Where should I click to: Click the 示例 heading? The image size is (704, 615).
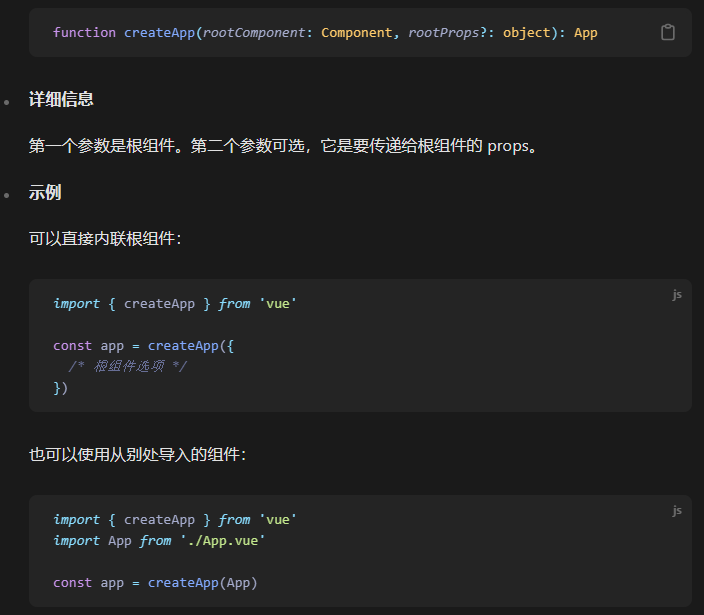coord(45,192)
